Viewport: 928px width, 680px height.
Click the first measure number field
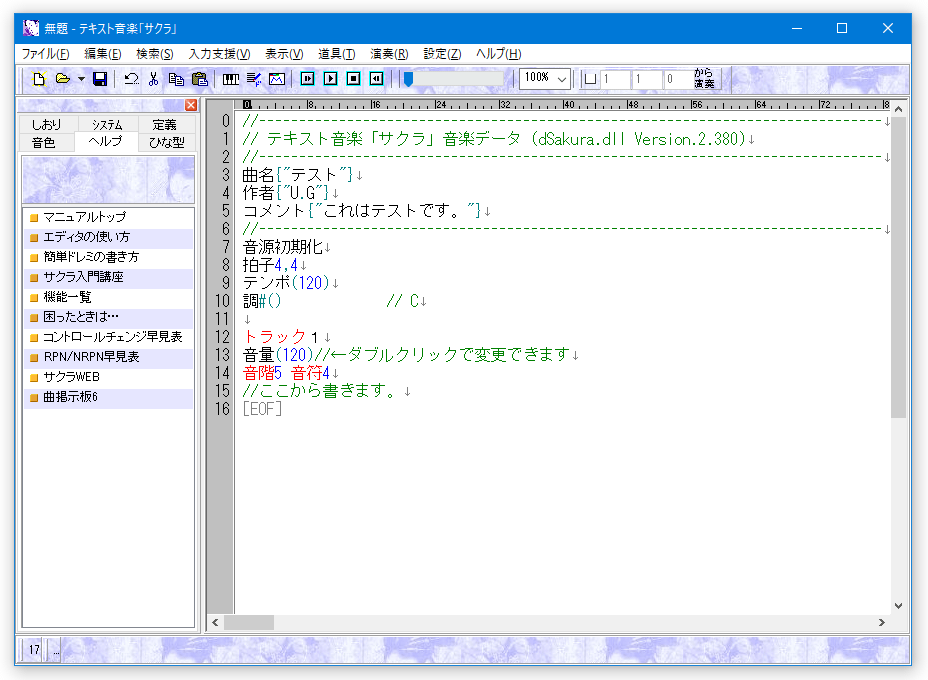(614, 79)
